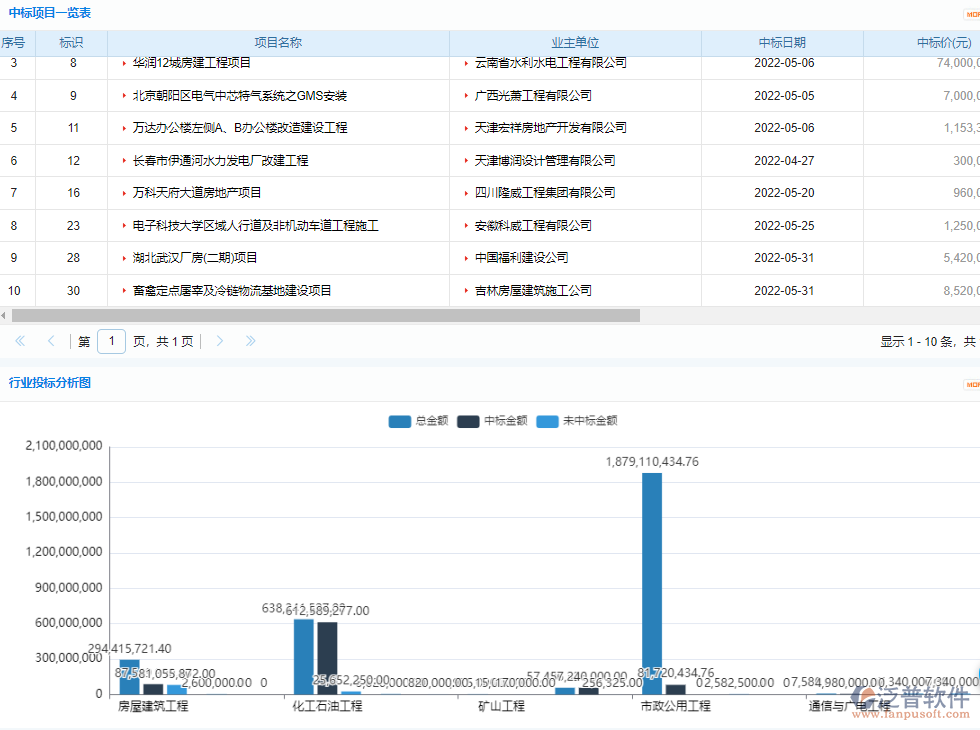The image size is (980, 730).
Task: Open owner 天津宏祥房地产开发有限公司
Action: tap(550, 128)
